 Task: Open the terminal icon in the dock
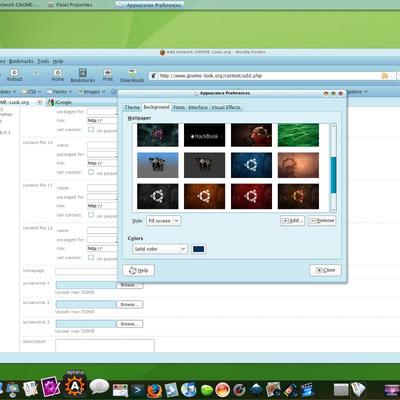138,389
